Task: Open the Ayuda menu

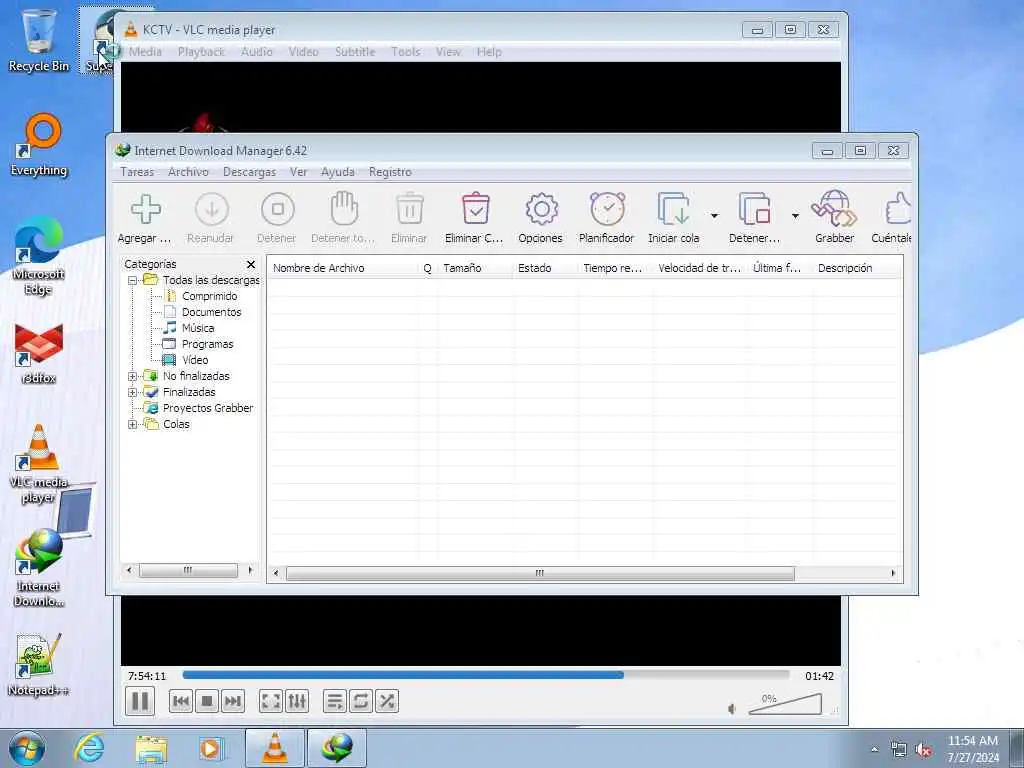Action: (338, 172)
